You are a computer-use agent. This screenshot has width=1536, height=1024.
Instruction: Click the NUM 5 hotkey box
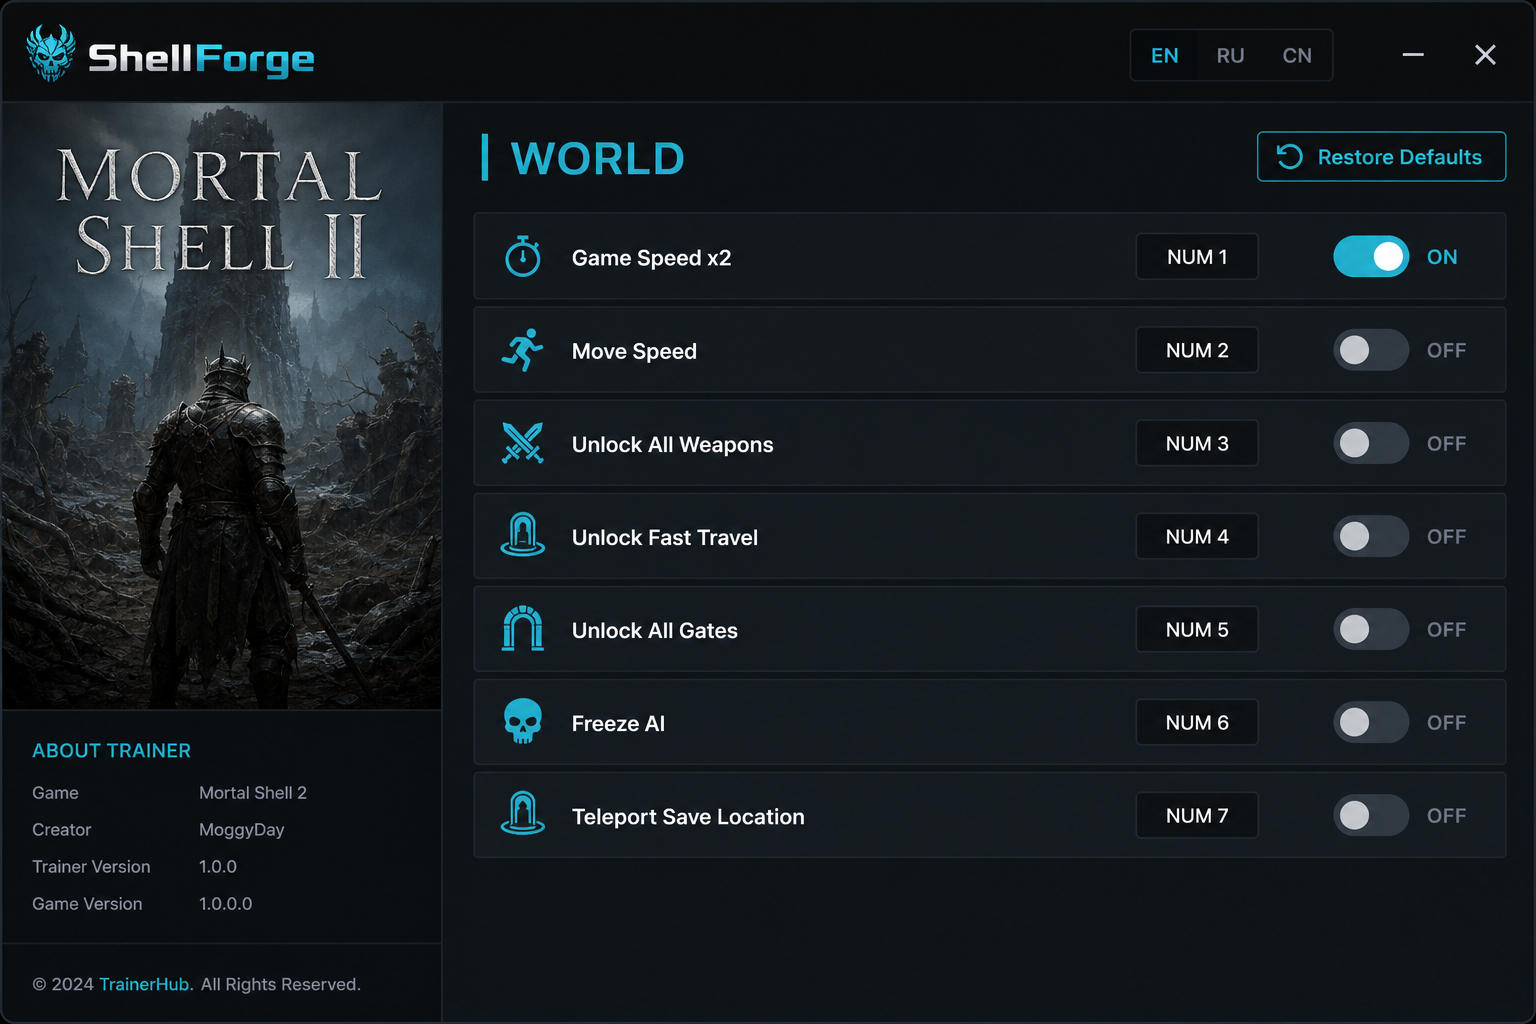click(x=1197, y=629)
